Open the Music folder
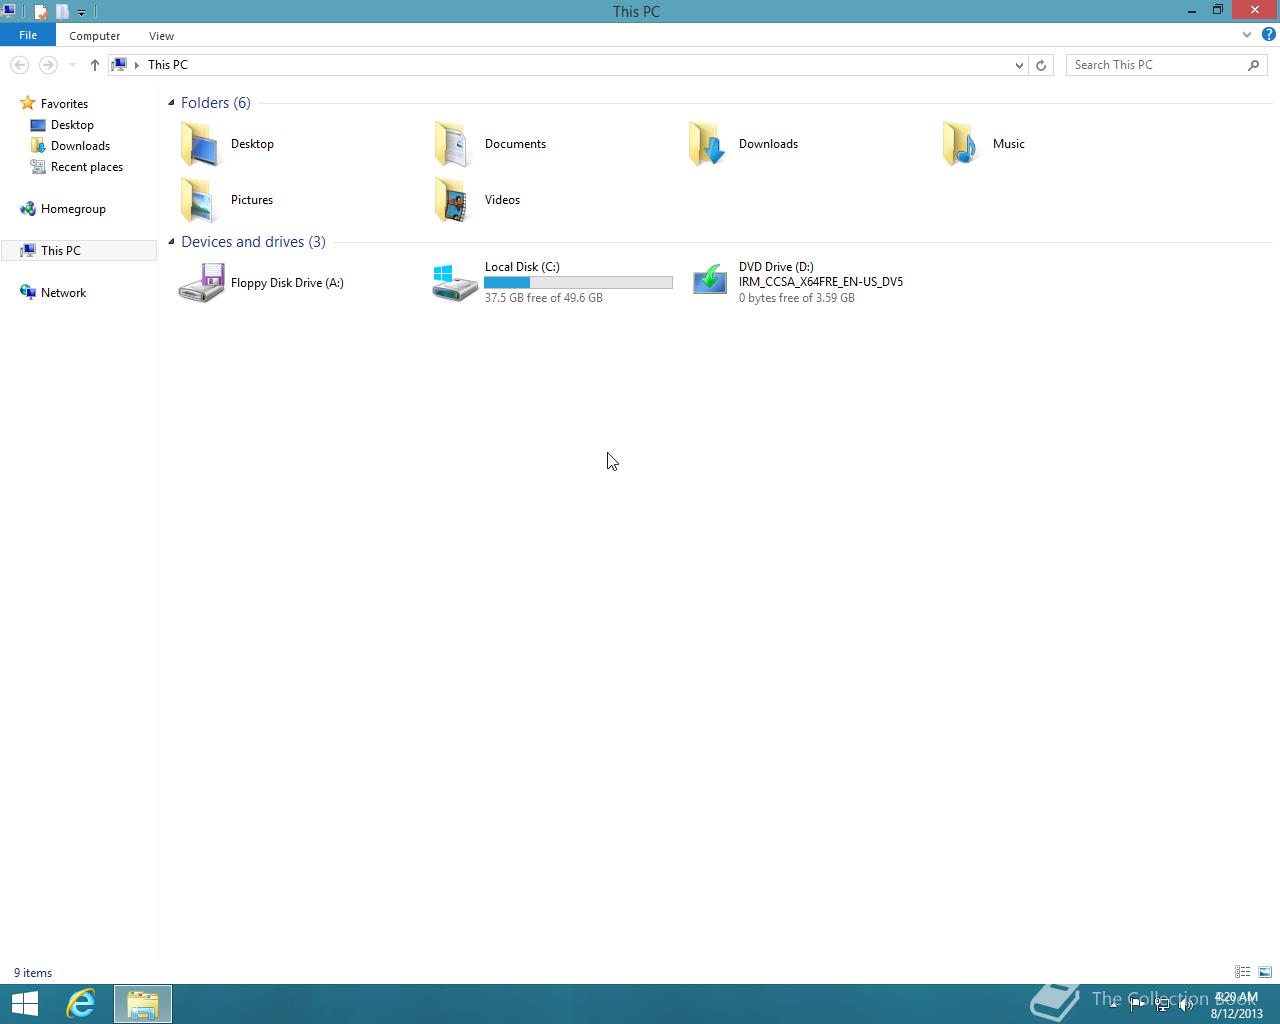This screenshot has height=1024, width=1280. 984,144
